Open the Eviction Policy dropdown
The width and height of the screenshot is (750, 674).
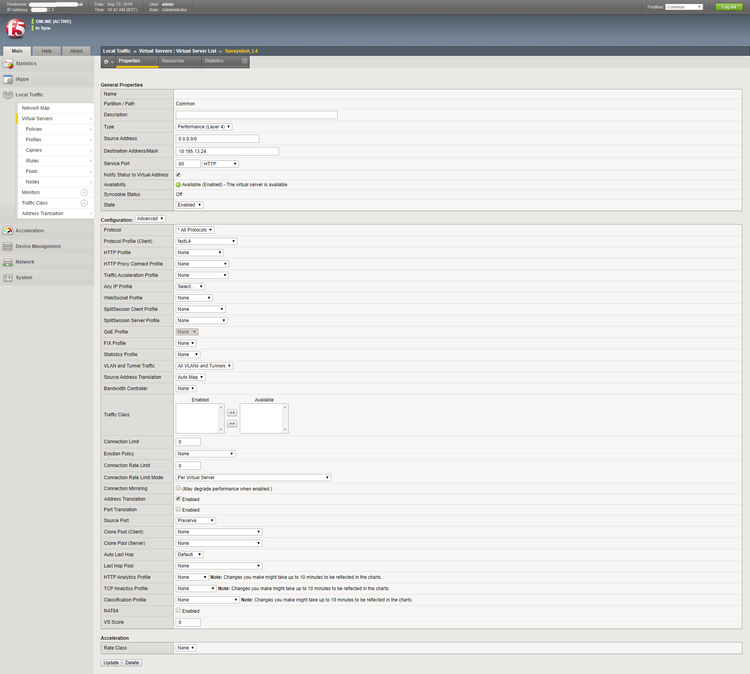point(206,453)
